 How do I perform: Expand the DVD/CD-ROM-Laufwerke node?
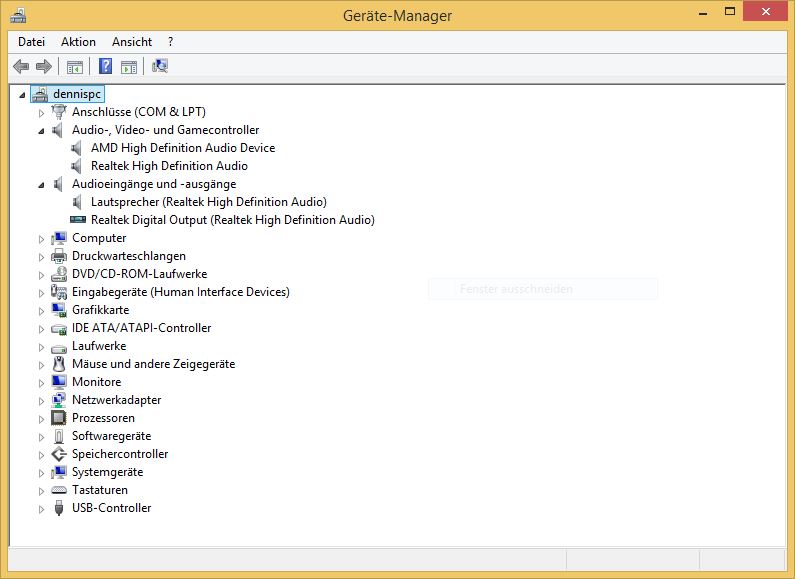(x=42, y=275)
